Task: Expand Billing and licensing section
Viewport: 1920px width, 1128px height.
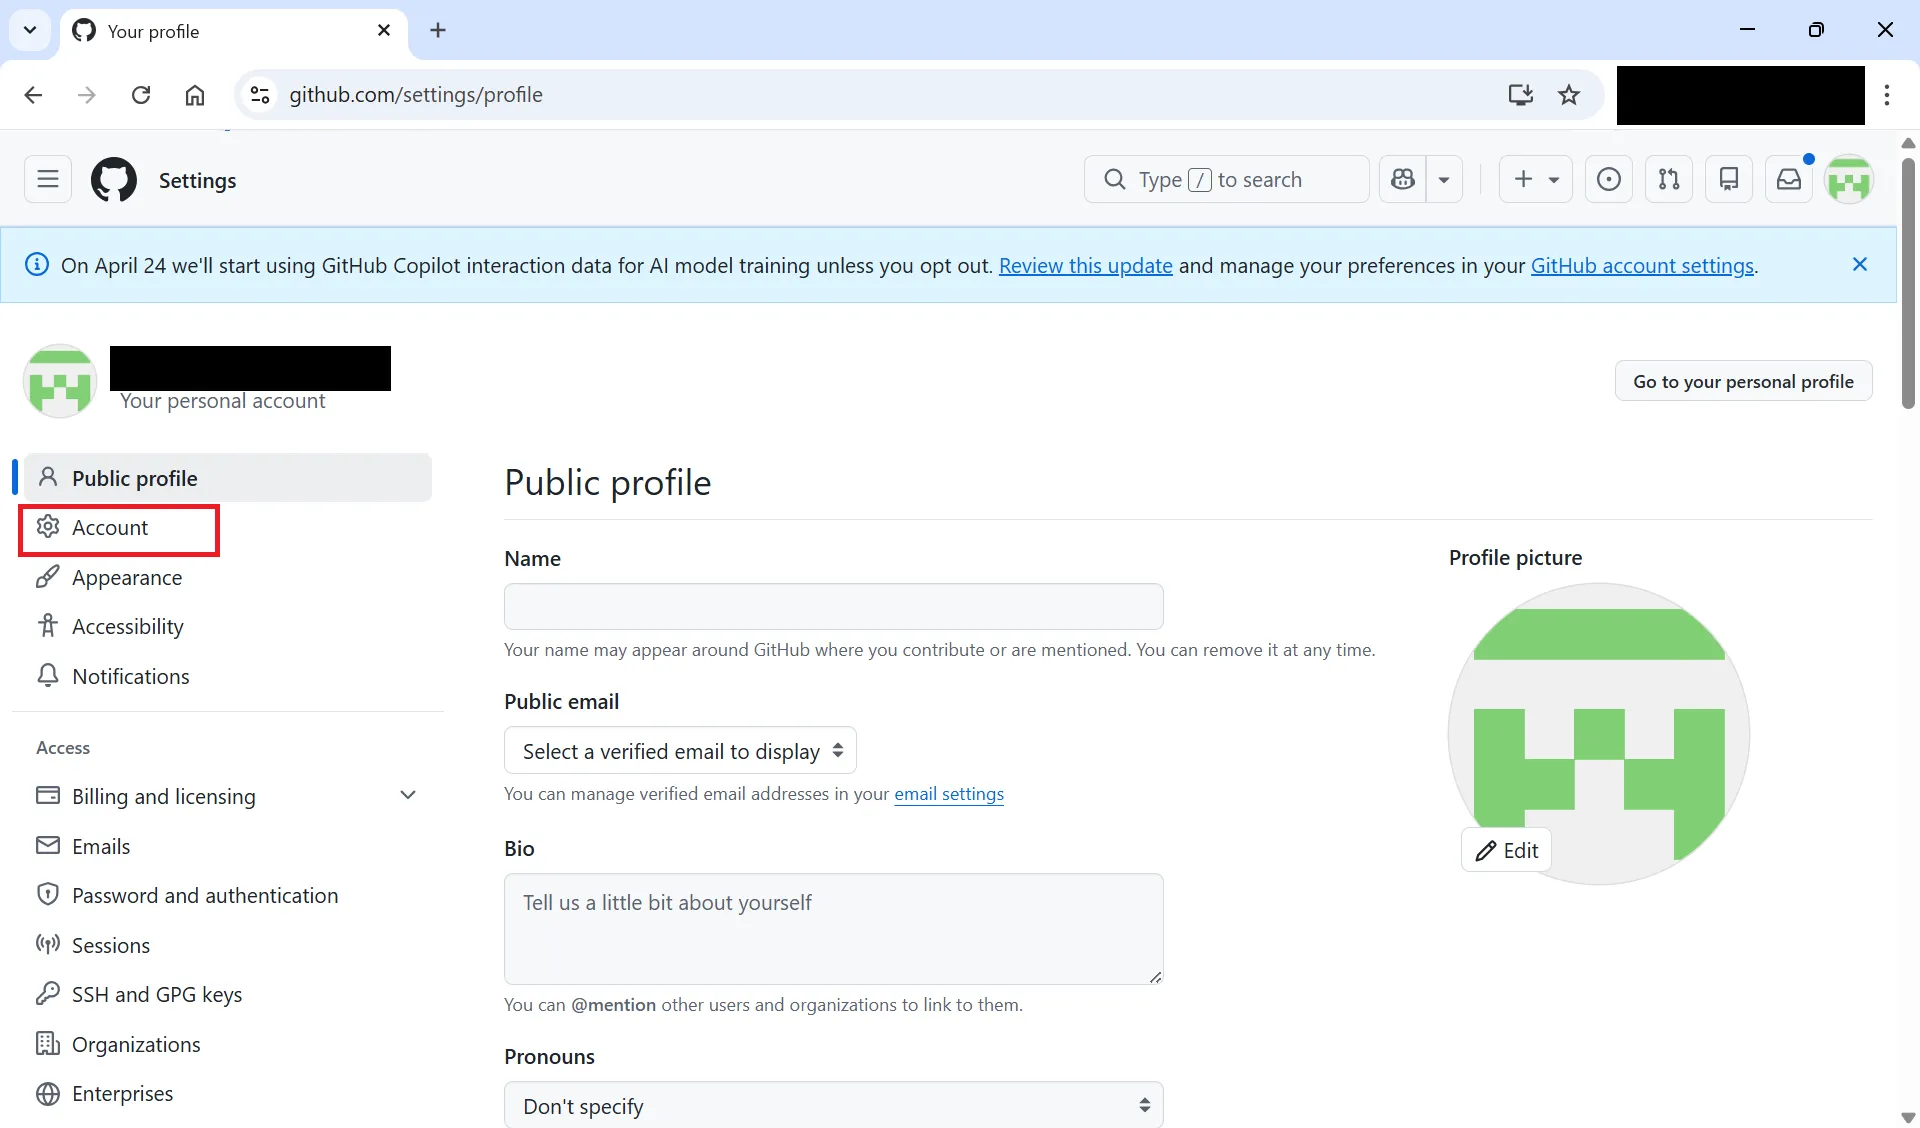Action: (408, 796)
